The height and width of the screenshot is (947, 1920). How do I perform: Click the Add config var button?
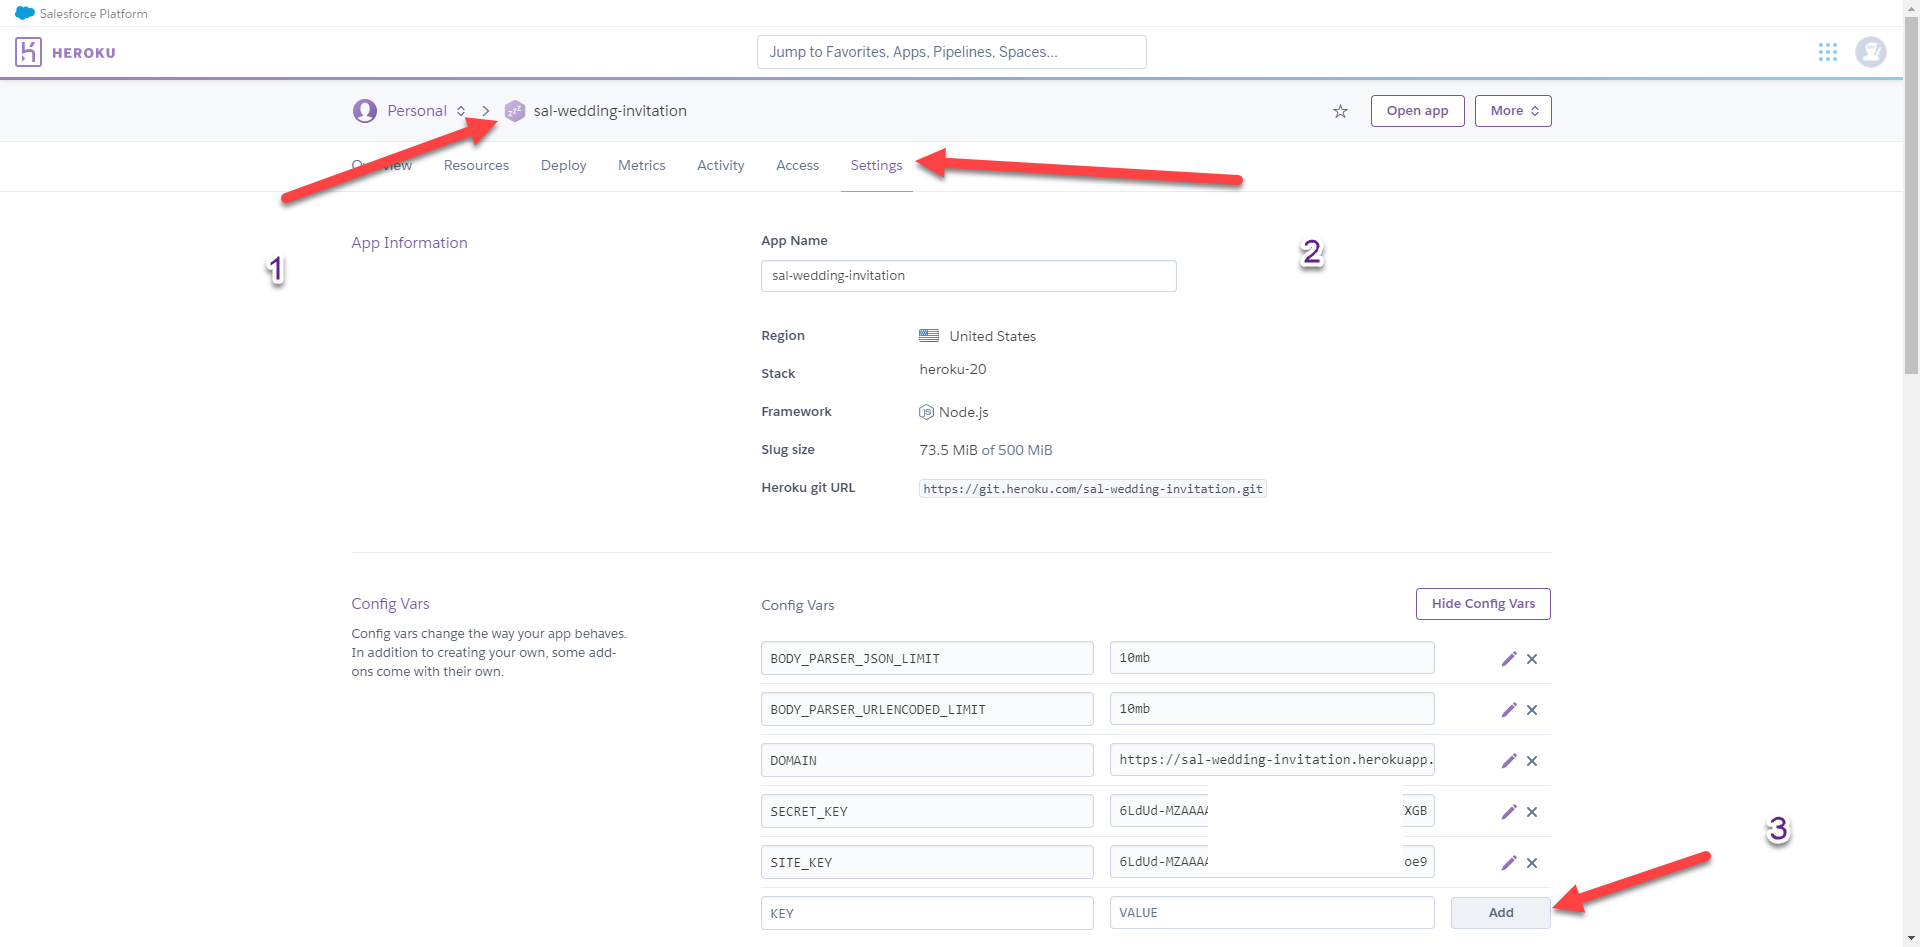[1500, 913]
